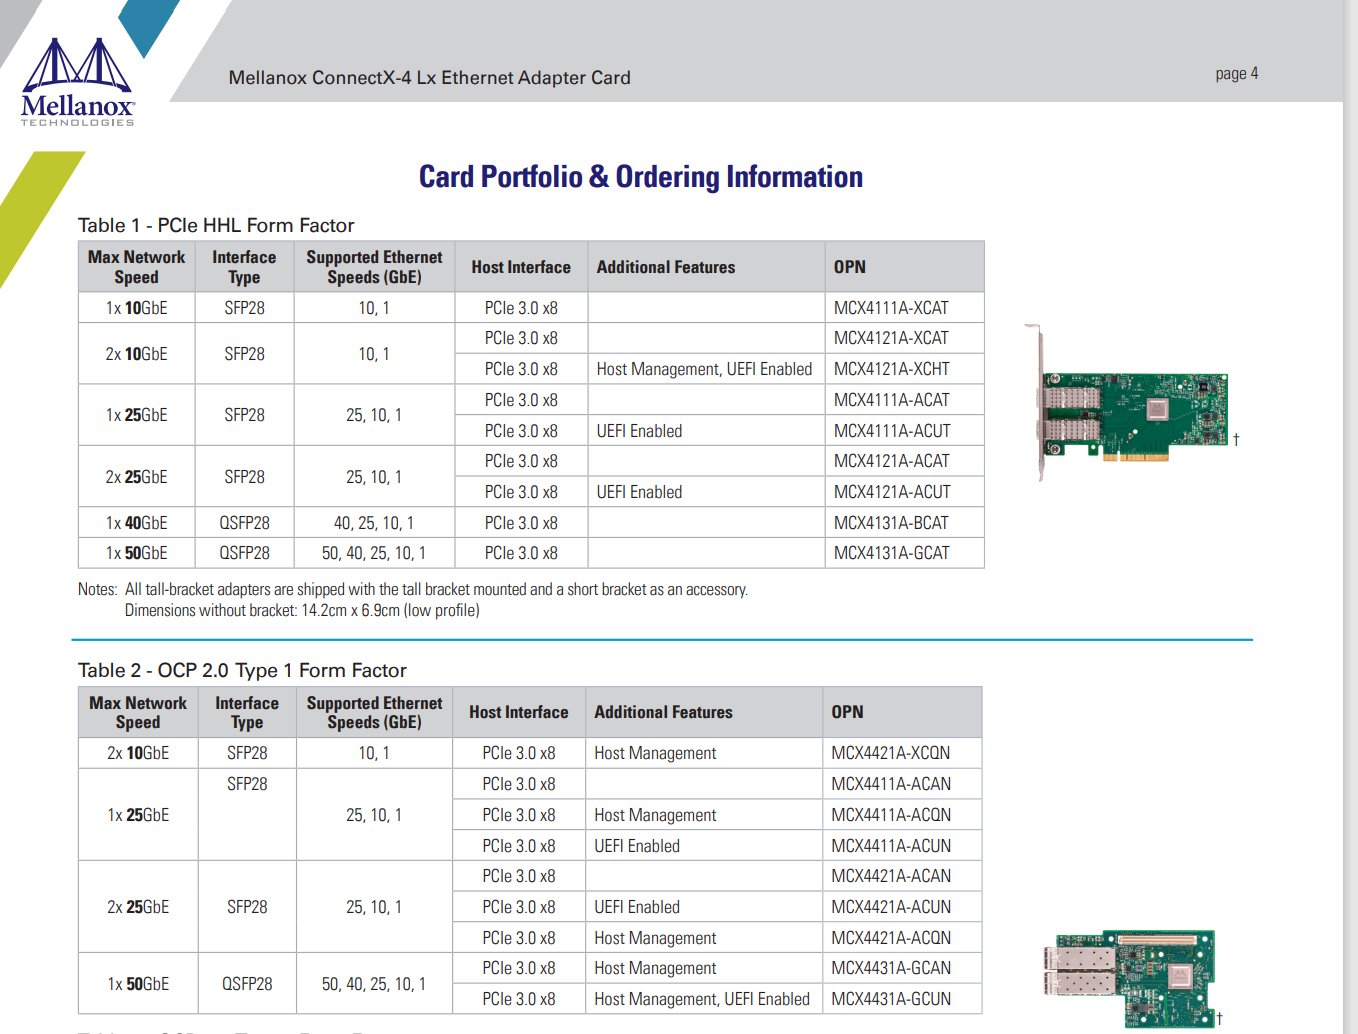Click the MCX4131A-GCAT part number

coord(891,553)
